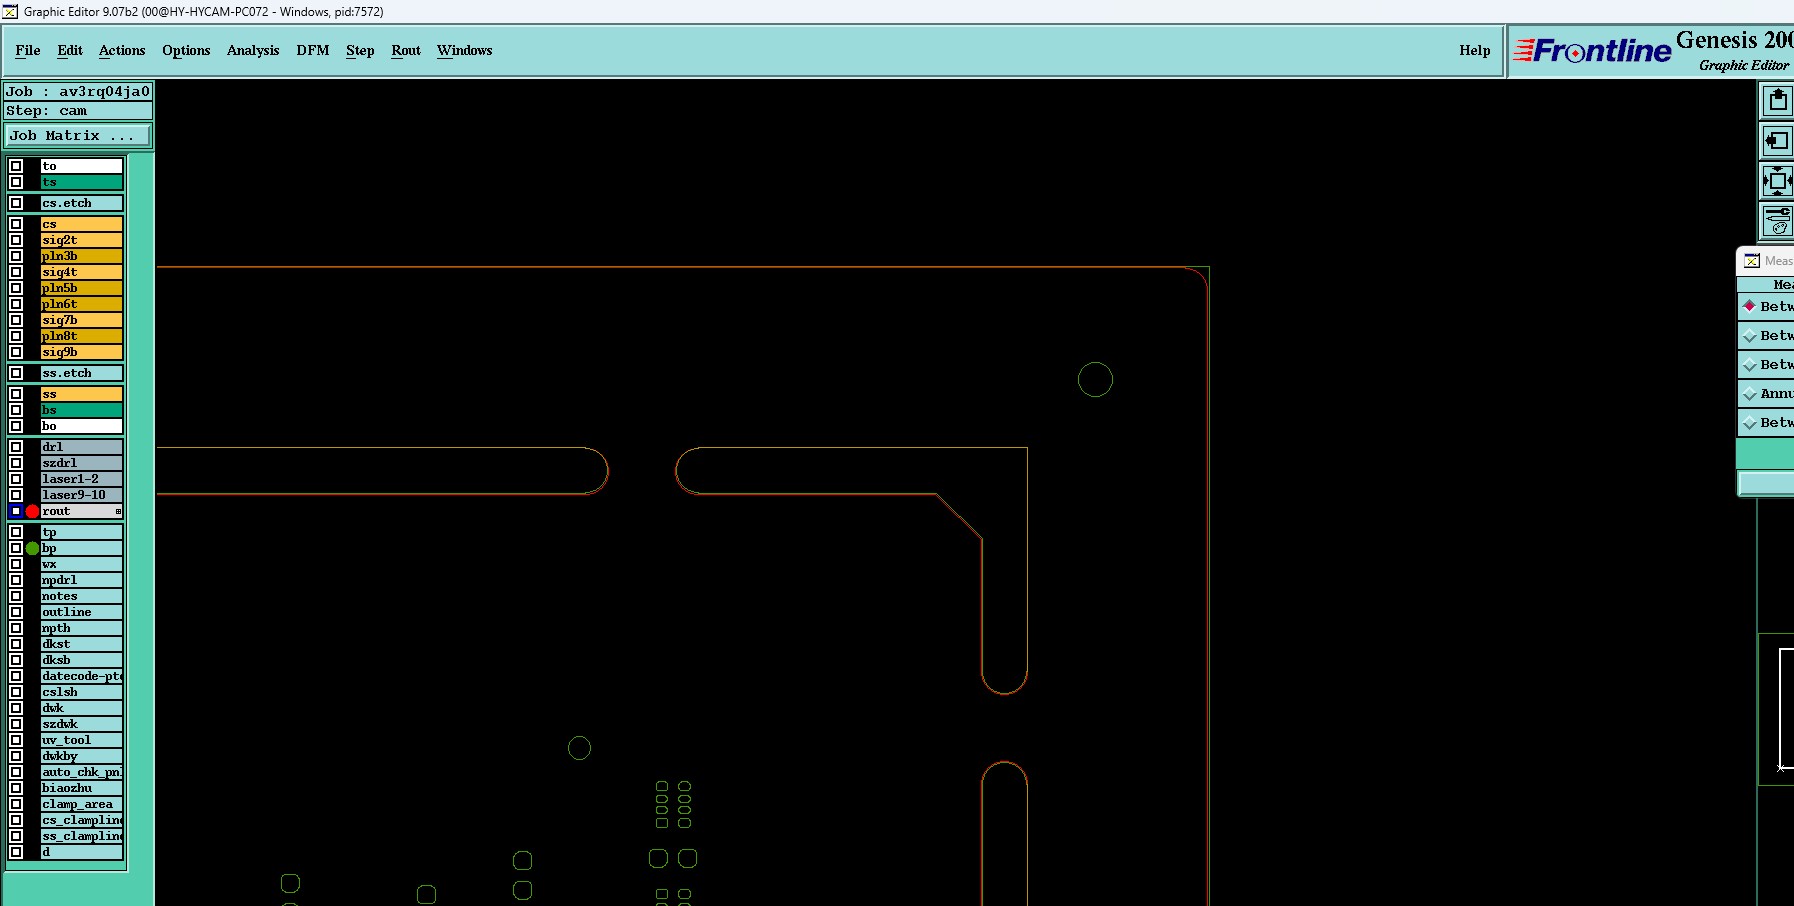Toggle the checkbox for layer 'to'
Screen dimensions: 1794x906
coord(16,166)
